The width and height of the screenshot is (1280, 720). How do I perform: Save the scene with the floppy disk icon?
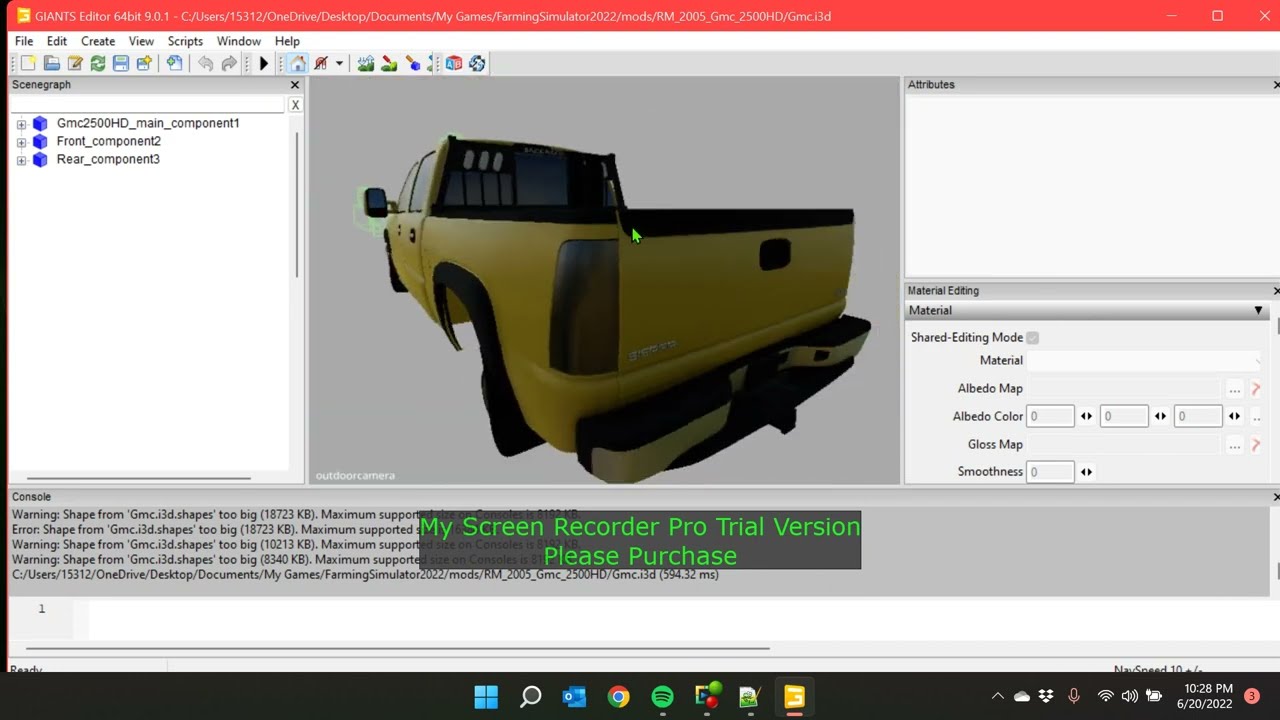click(121, 63)
